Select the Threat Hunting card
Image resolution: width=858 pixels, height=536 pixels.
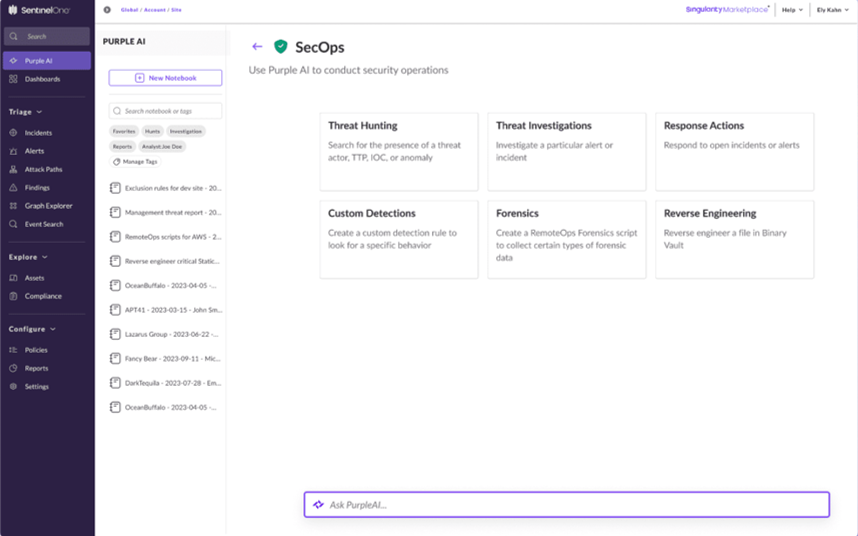399,152
